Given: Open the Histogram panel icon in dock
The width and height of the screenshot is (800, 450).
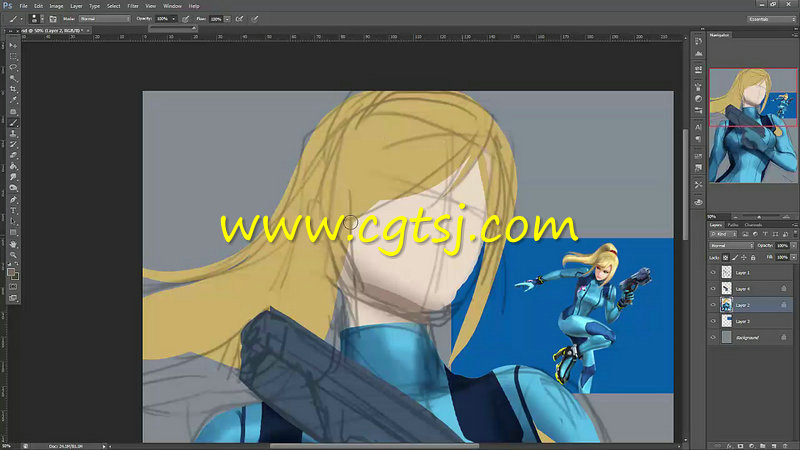Looking at the screenshot, I should pos(698,54).
